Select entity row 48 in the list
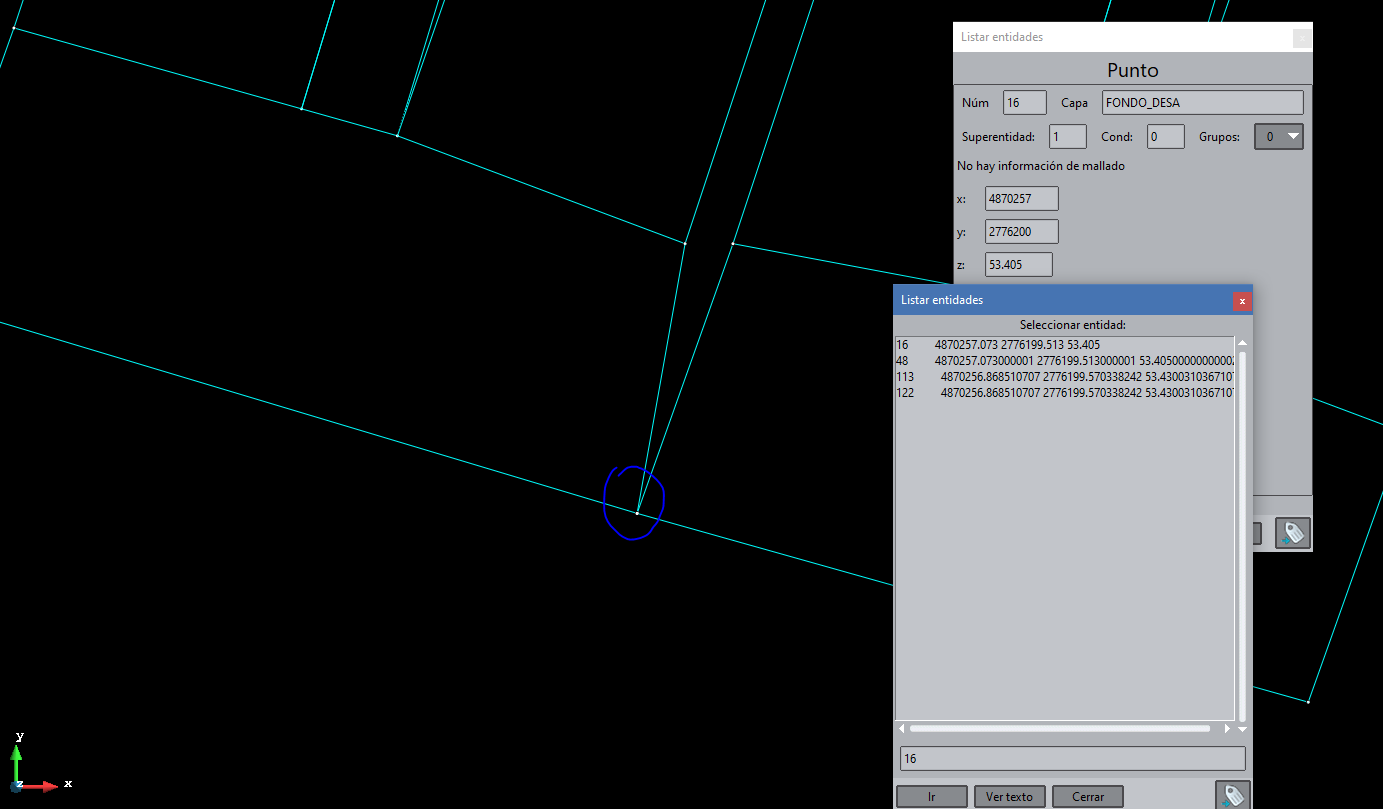 click(x=1065, y=361)
